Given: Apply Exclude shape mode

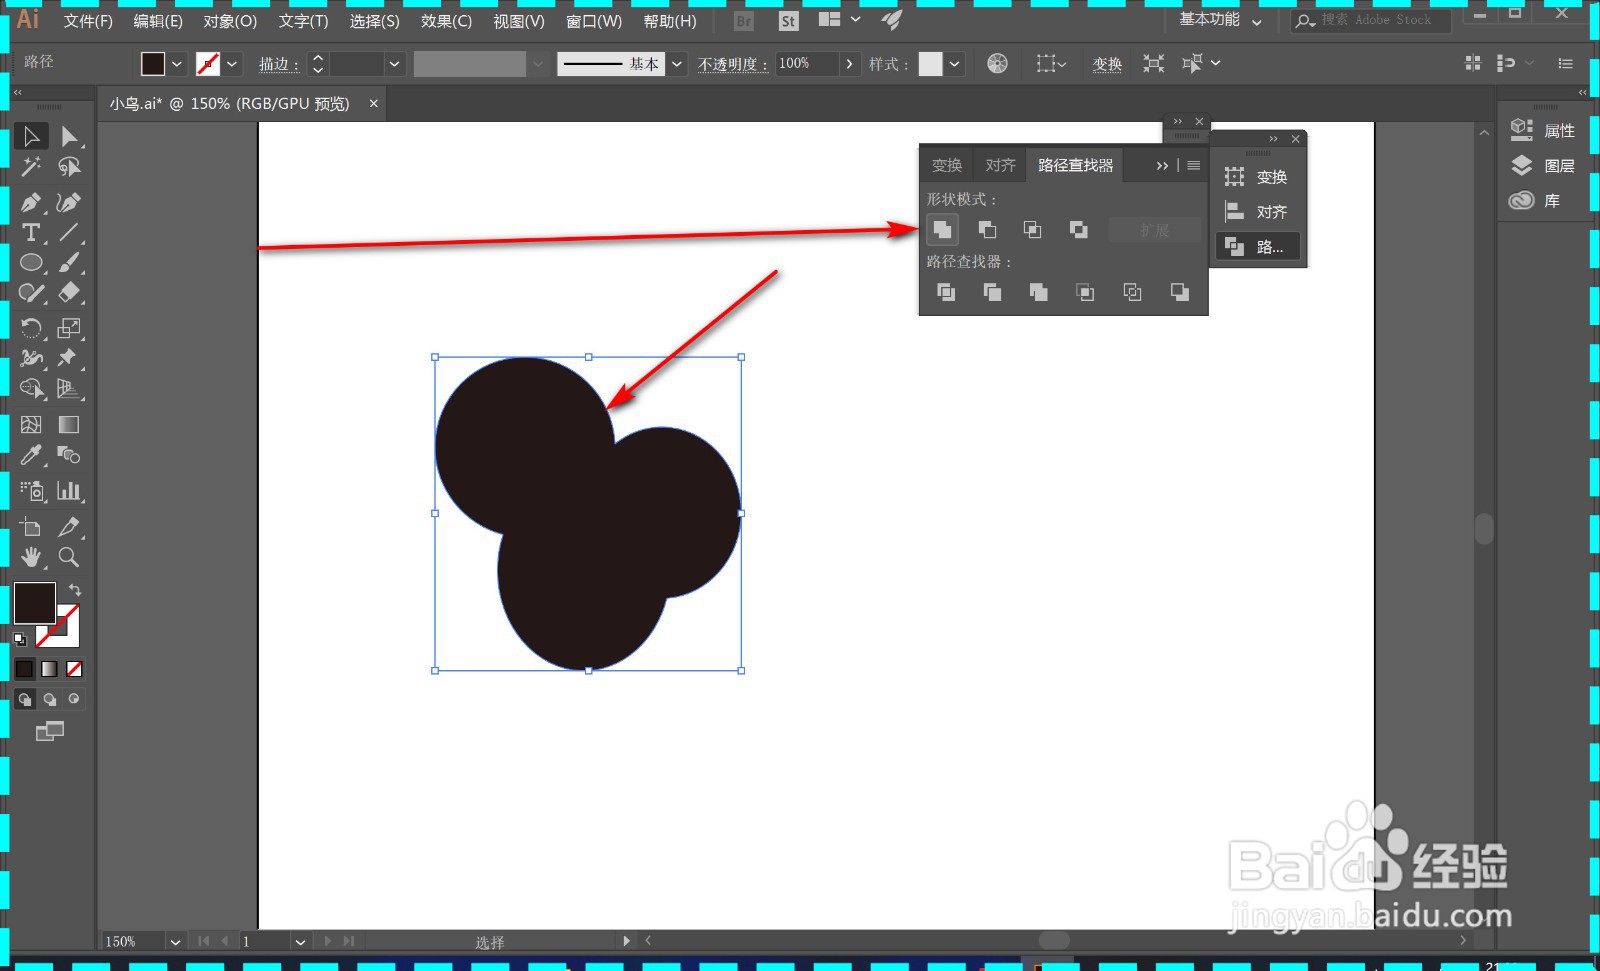Looking at the screenshot, I should tap(1079, 230).
